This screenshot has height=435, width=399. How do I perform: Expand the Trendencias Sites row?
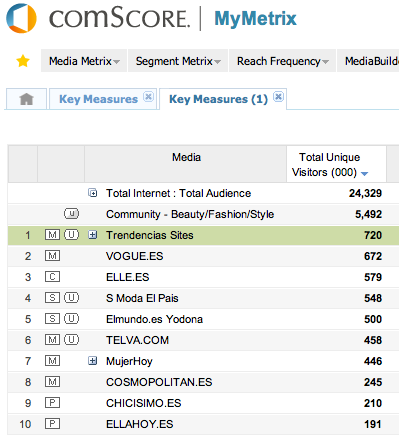tap(93, 235)
